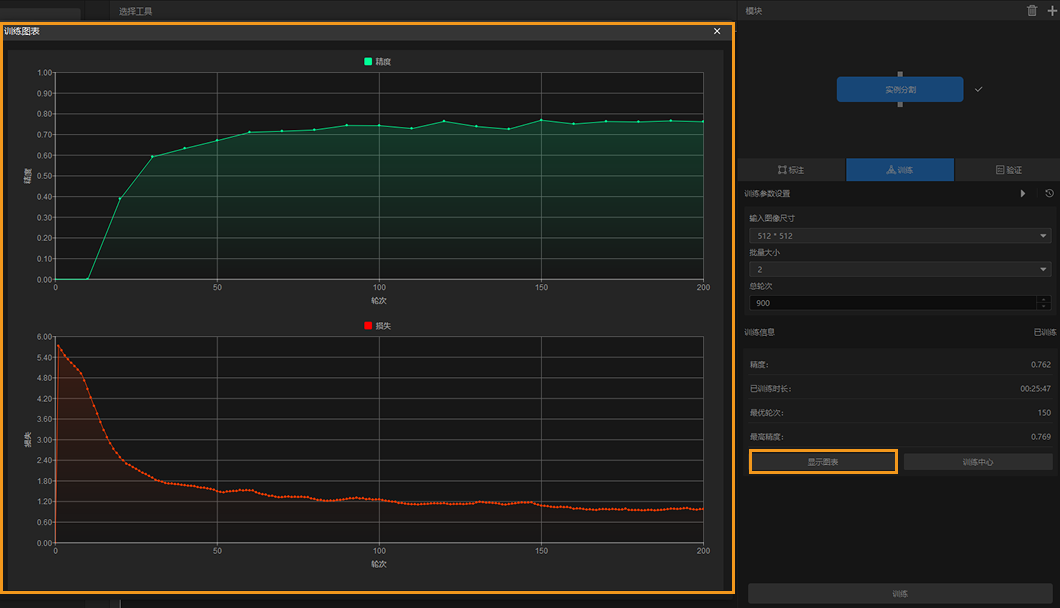Viewport: 1060px width, 608px height.
Task: Open 训练中心 training center button
Action: point(977,462)
